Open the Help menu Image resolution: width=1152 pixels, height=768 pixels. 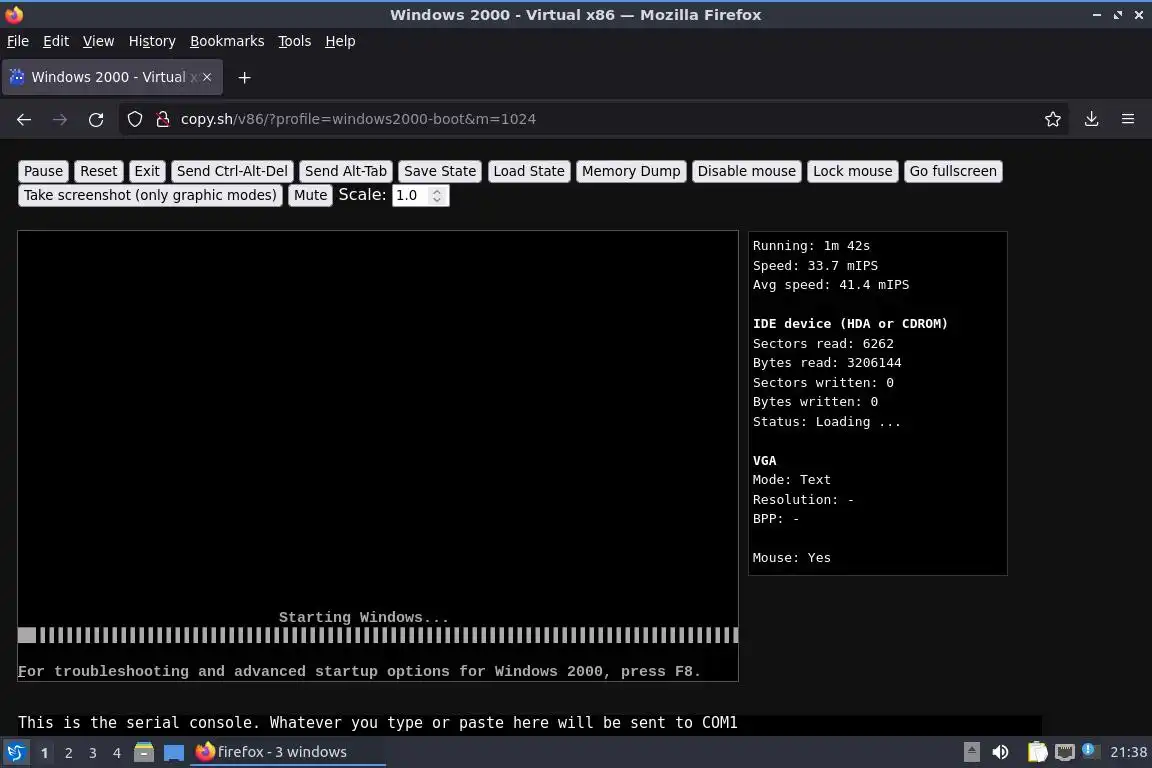click(x=340, y=41)
